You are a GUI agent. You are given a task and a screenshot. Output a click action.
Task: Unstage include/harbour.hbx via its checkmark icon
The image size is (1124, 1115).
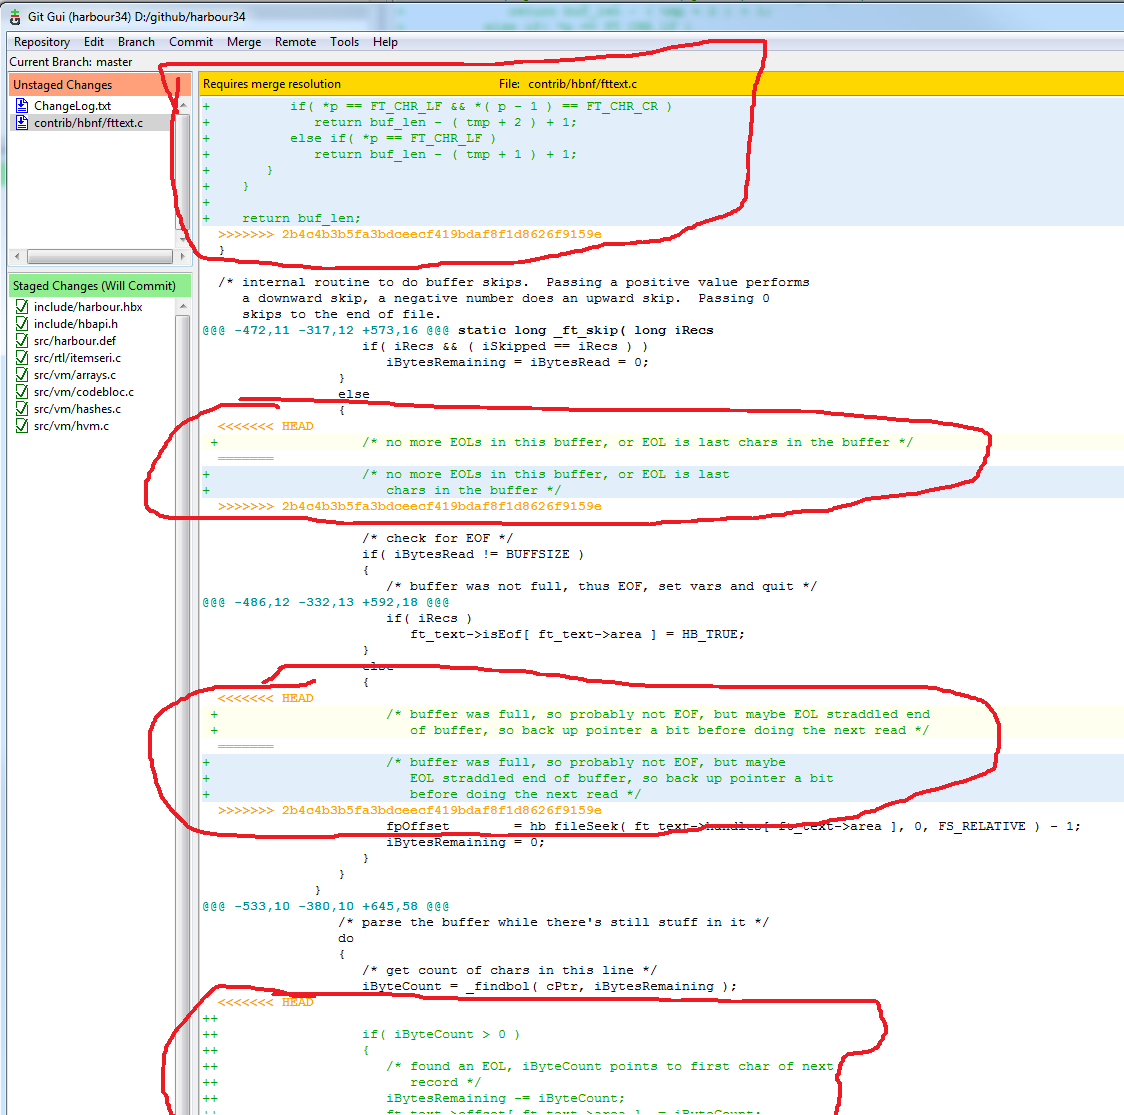tap(22, 307)
